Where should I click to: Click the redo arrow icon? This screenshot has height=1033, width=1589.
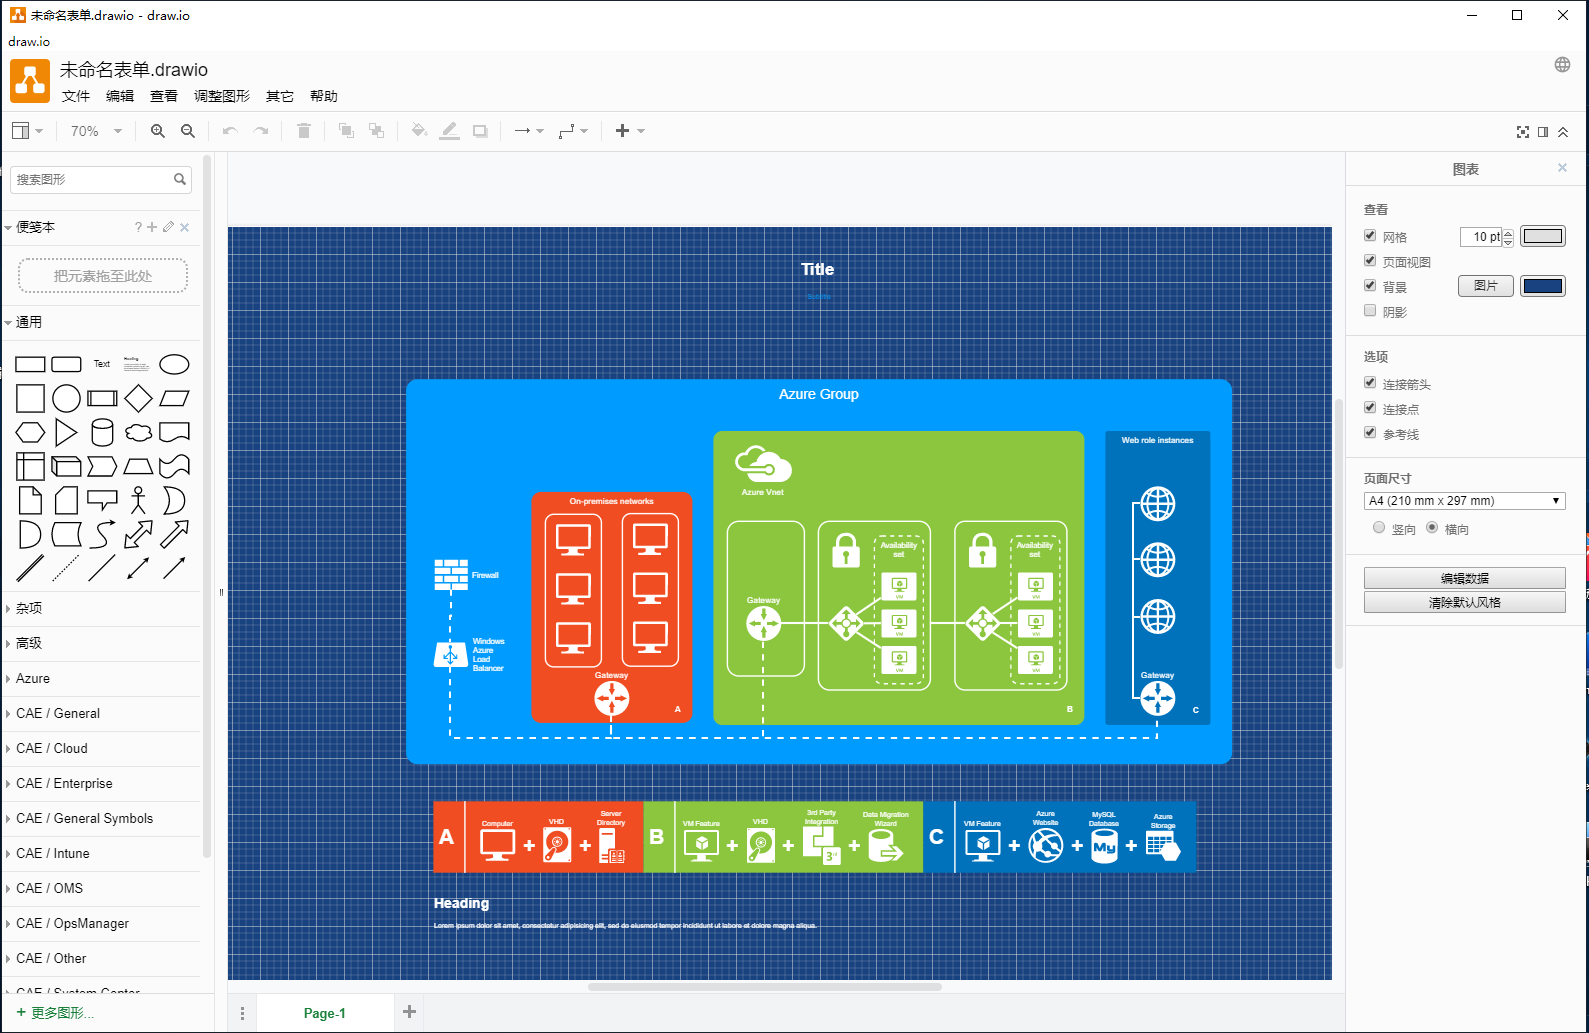[261, 131]
